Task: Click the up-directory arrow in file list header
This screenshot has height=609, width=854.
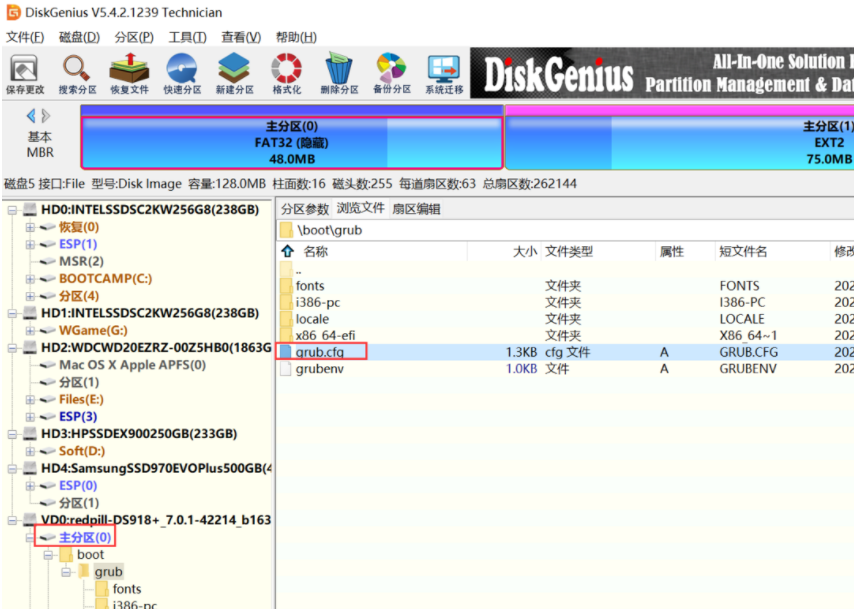Action: pos(288,251)
